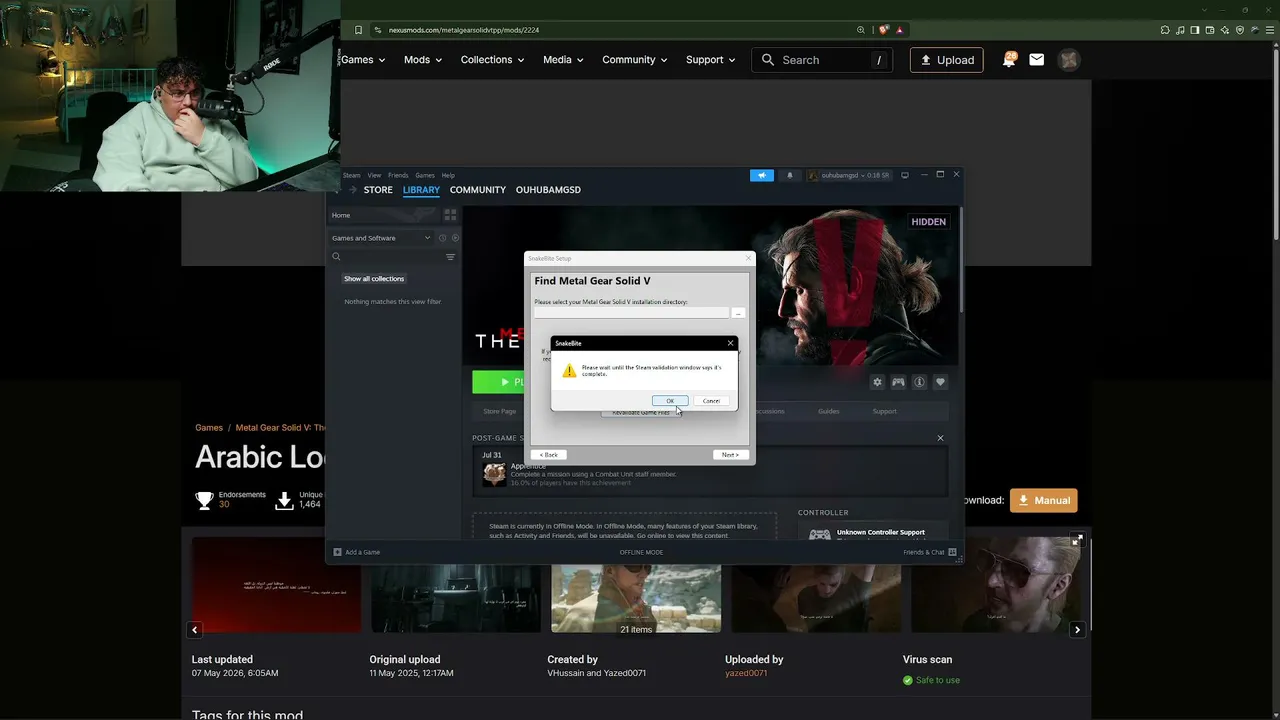Viewport: 1280px width, 720px height.
Task: Open the browser extensions puzzle icon
Action: tap(1163, 30)
